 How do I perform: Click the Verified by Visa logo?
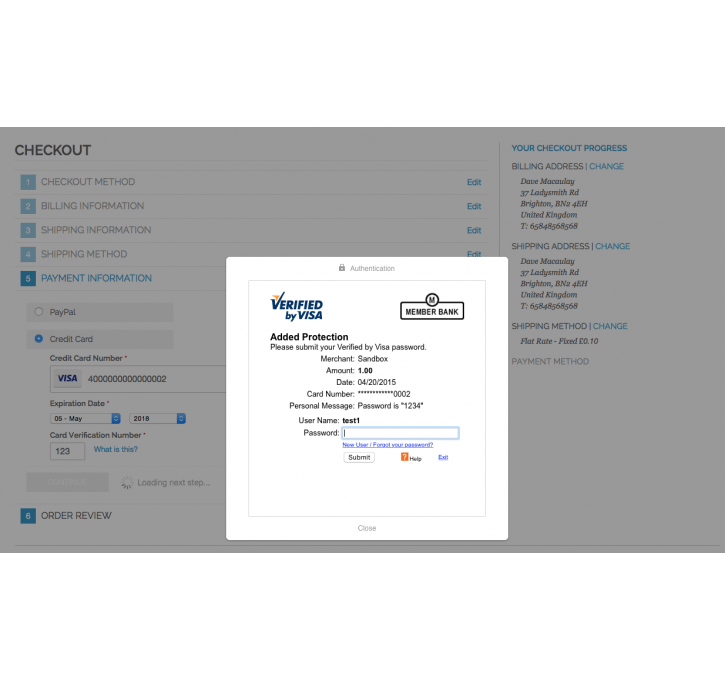coord(296,306)
